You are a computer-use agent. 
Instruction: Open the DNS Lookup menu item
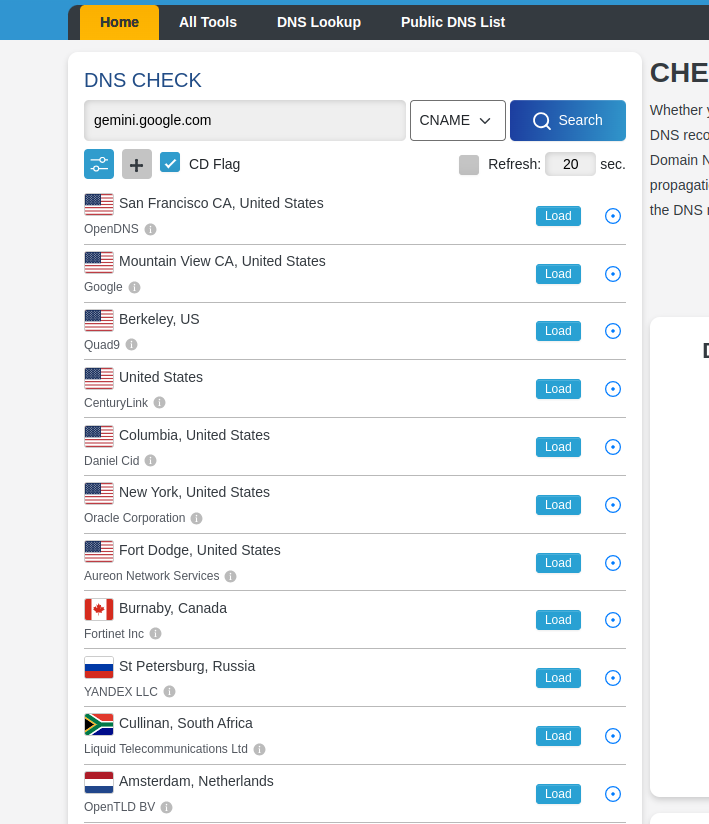click(x=318, y=22)
